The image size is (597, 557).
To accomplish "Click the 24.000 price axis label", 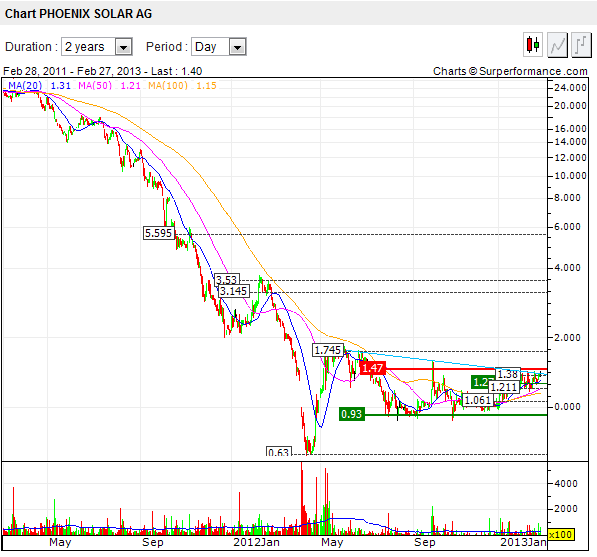I will pos(570,88).
